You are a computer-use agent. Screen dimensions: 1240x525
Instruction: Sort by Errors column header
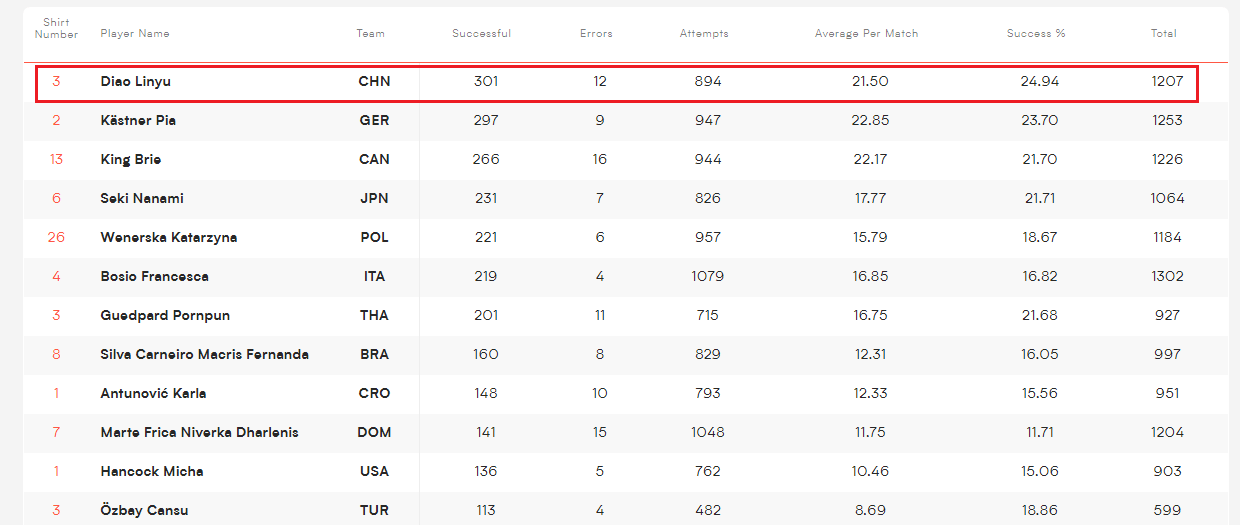point(596,33)
